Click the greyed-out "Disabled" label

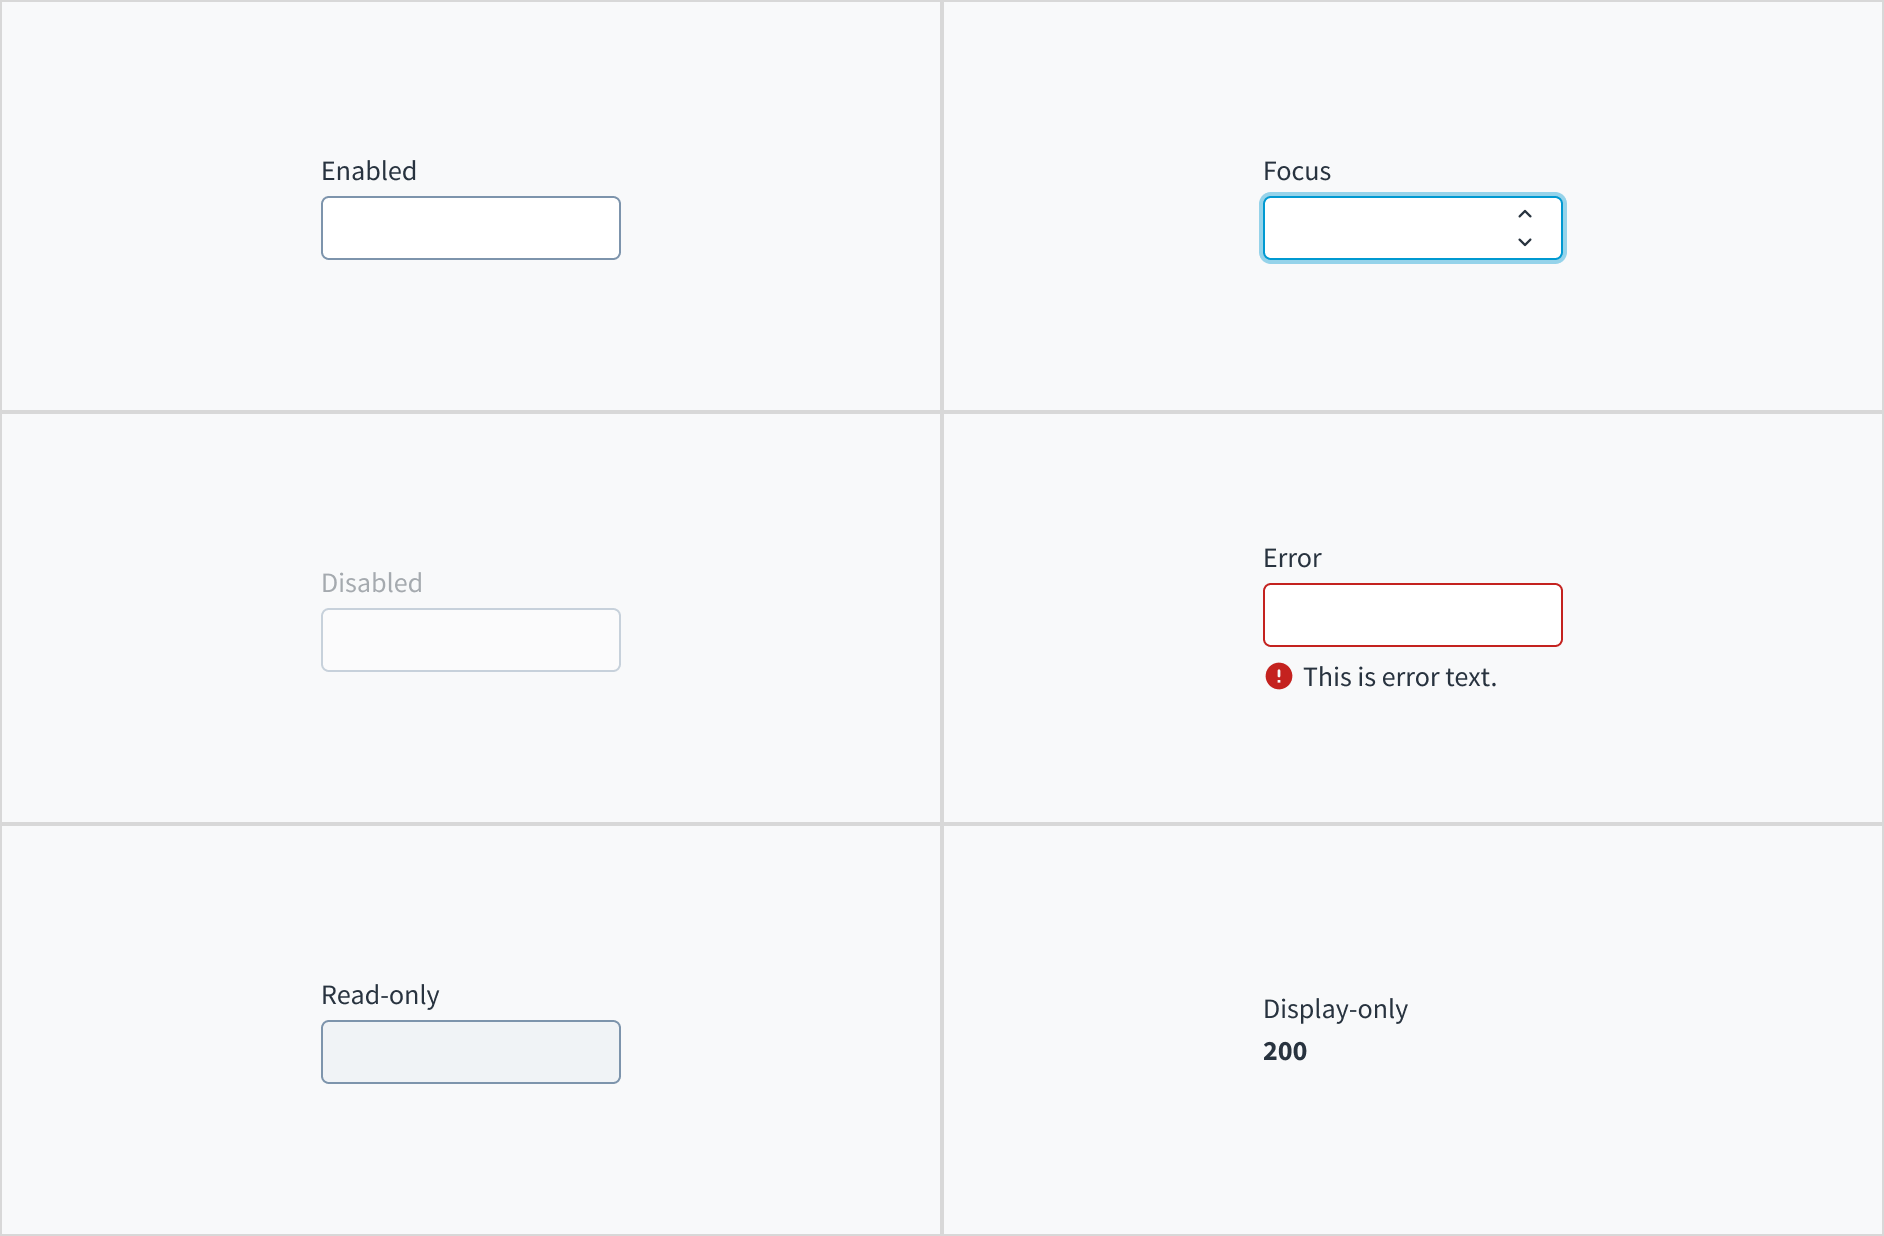coord(372,583)
